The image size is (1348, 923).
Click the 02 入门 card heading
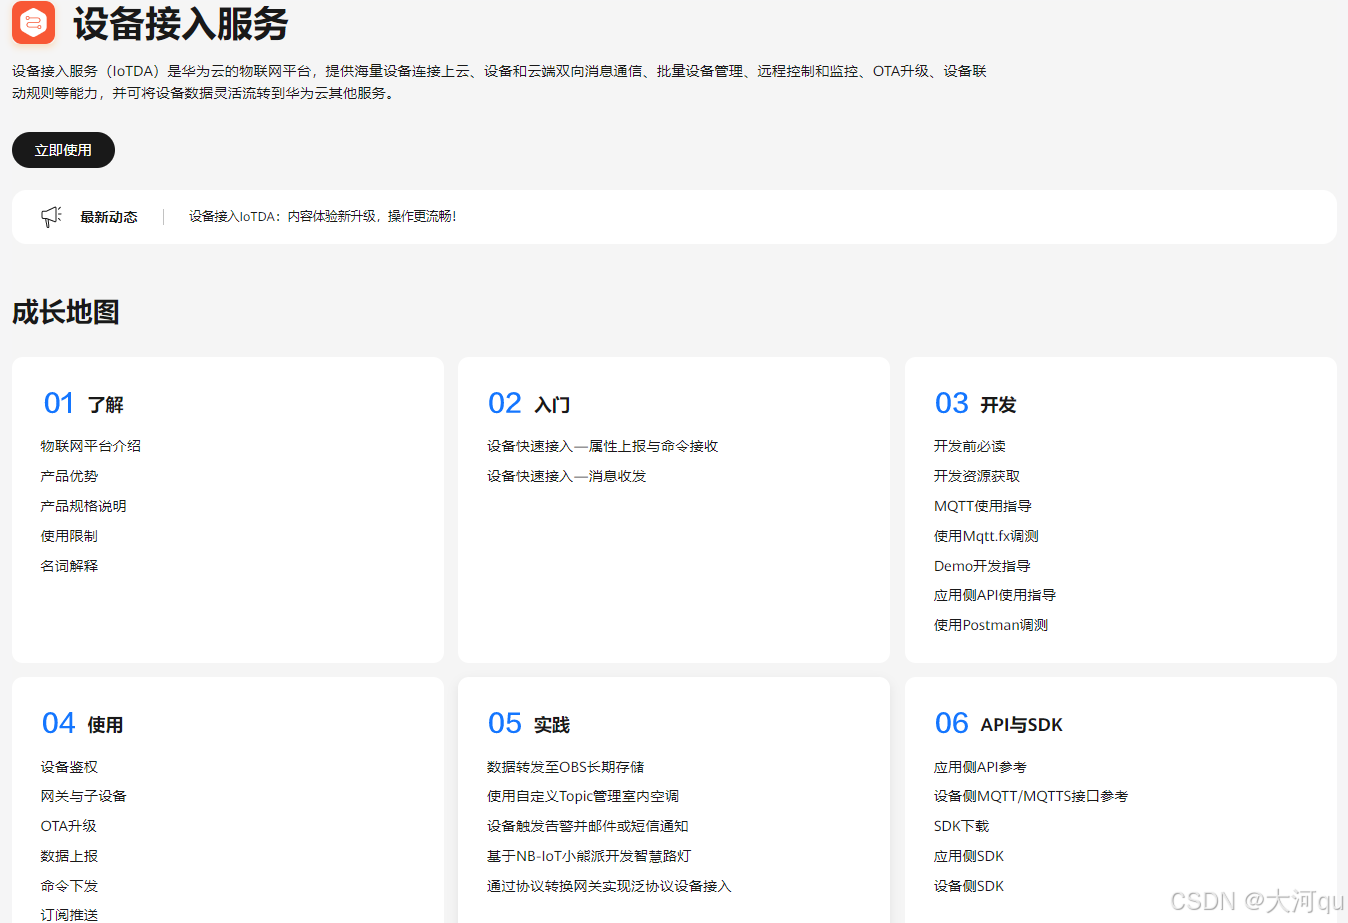(x=529, y=404)
